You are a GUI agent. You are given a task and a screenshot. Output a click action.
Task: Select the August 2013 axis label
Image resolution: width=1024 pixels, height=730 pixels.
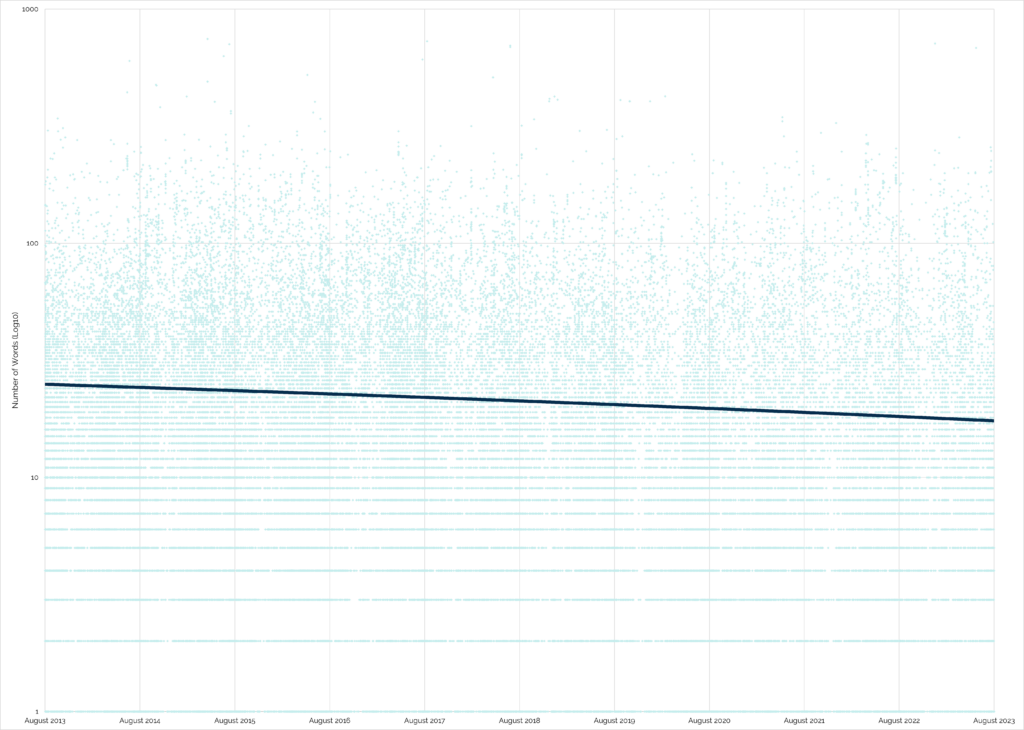[x=44, y=719]
